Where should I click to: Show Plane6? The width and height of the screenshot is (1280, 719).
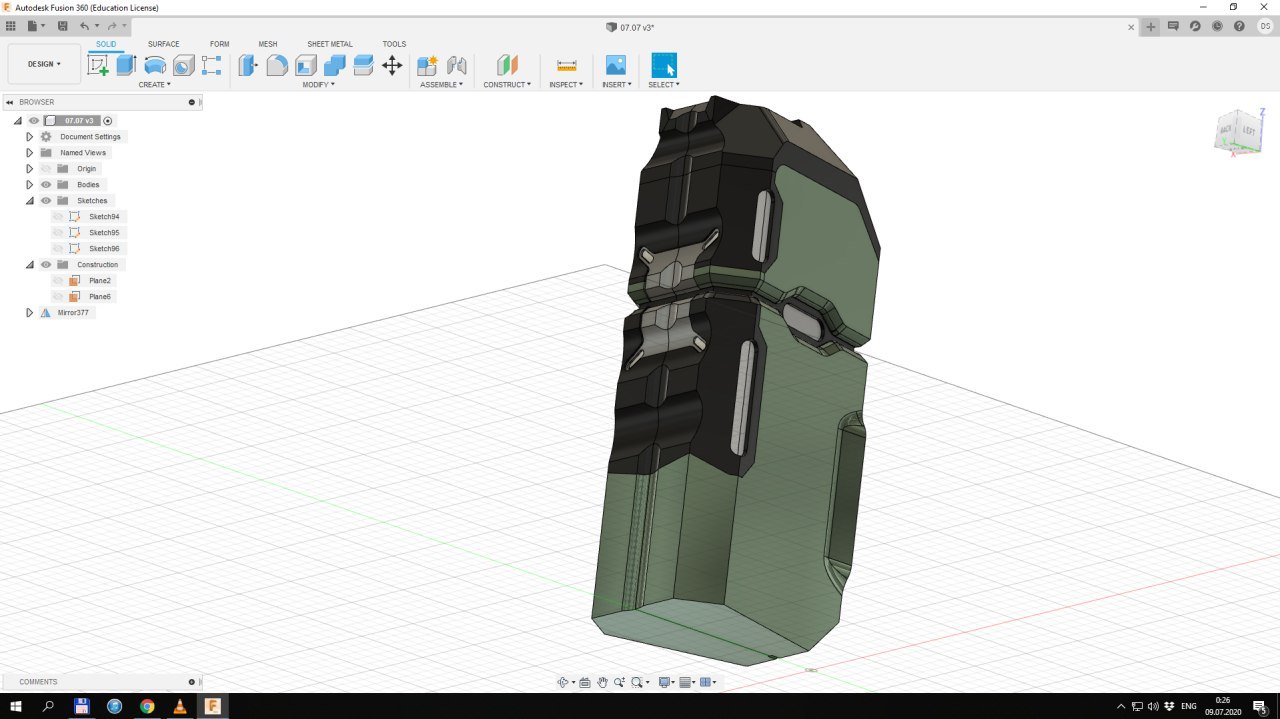click(x=58, y=296)
